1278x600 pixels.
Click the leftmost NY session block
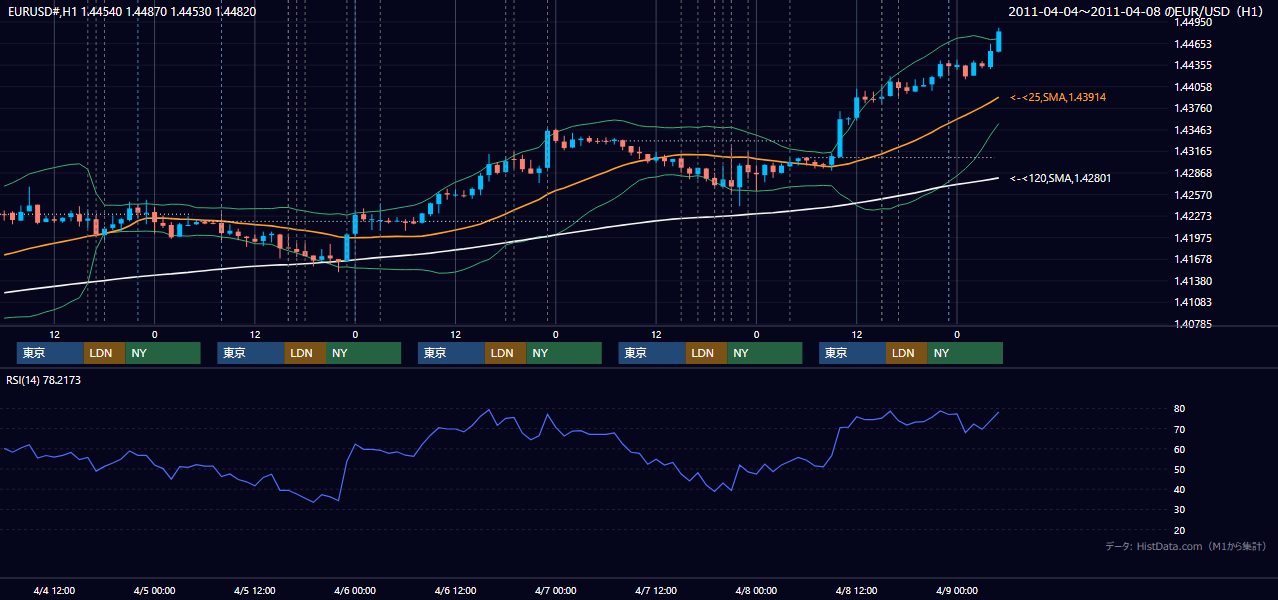coord(163,353)
